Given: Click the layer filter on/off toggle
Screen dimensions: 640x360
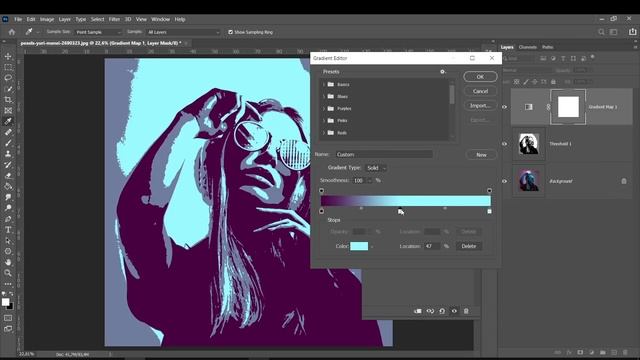Looking at the screenshot, I should point(593,57).
